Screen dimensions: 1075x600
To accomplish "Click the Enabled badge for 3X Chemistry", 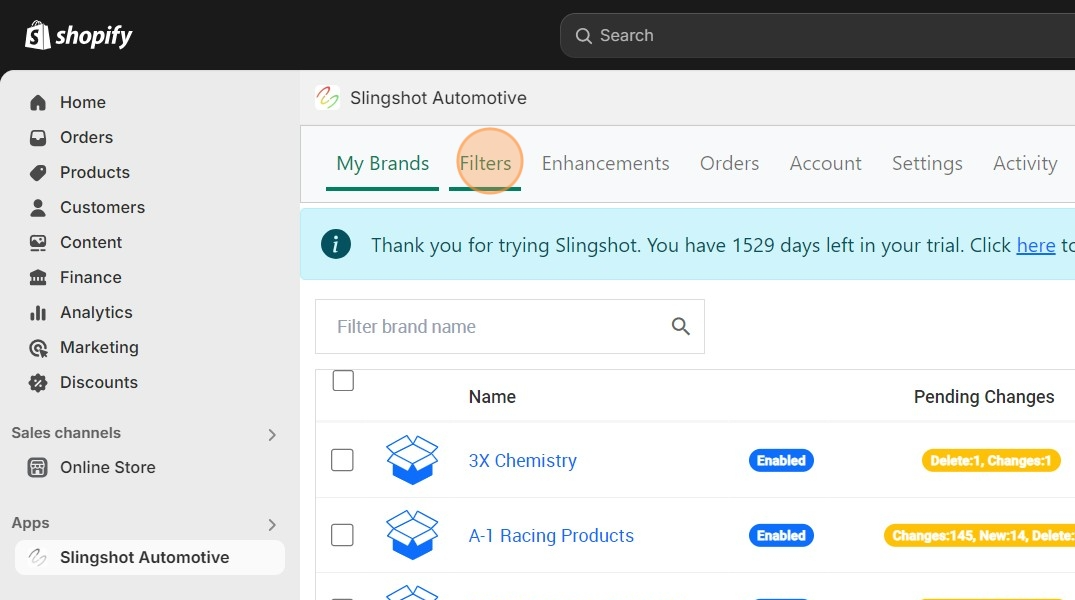I will pos(781,460).
